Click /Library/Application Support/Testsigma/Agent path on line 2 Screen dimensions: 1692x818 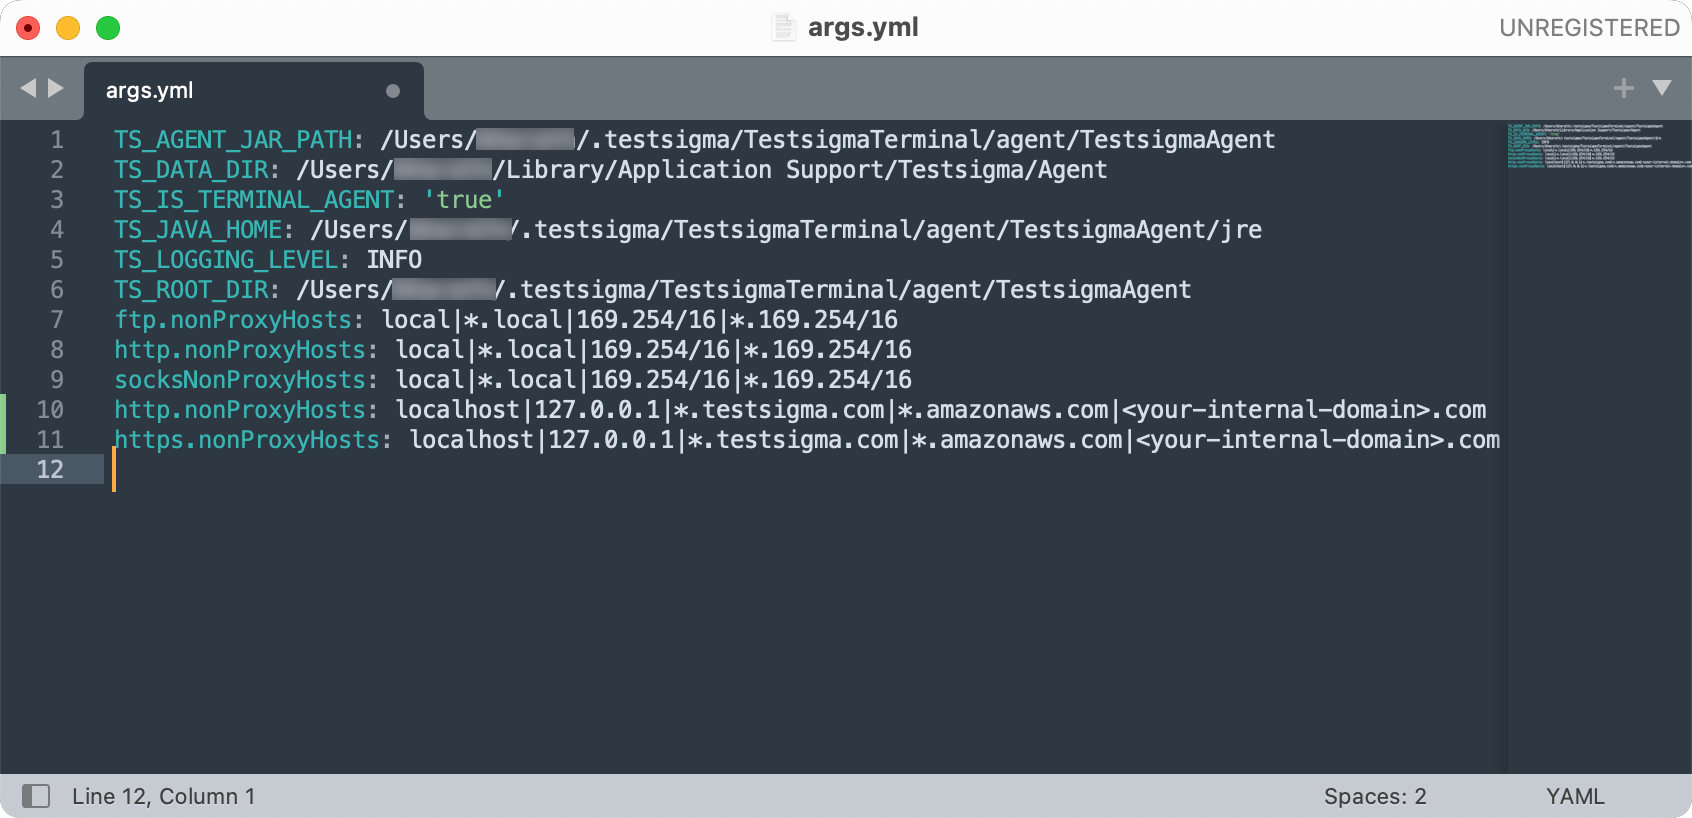[800, 170]
